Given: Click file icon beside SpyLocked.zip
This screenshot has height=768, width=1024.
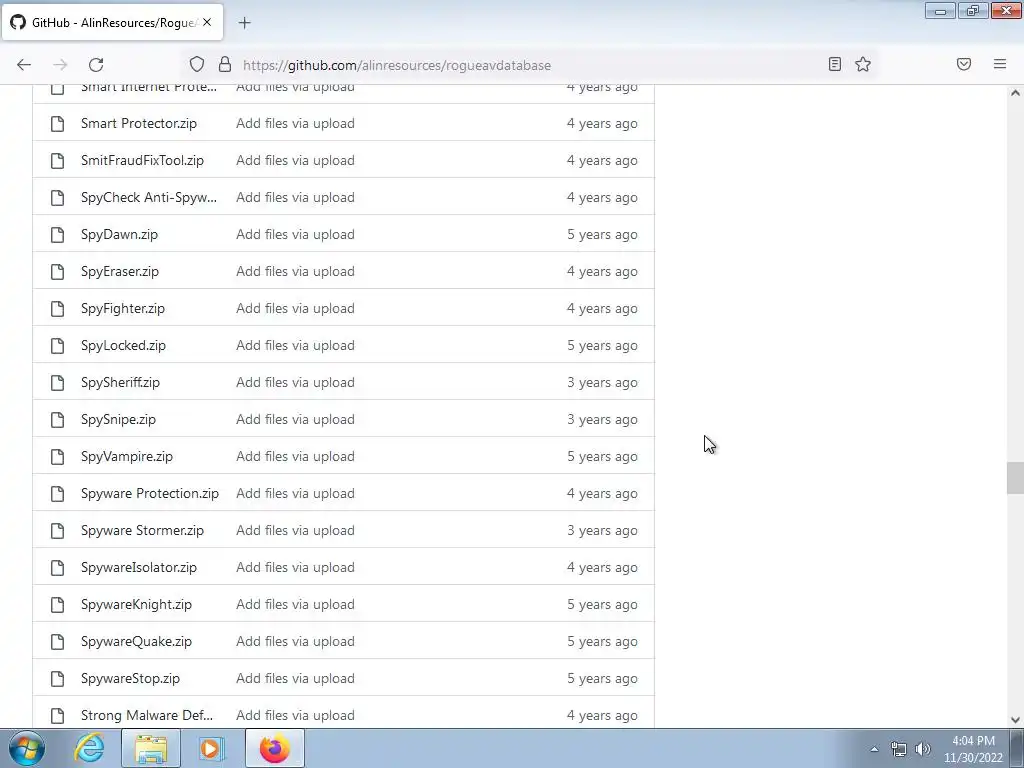Looking at the screenshot, I should coord(57,345).
